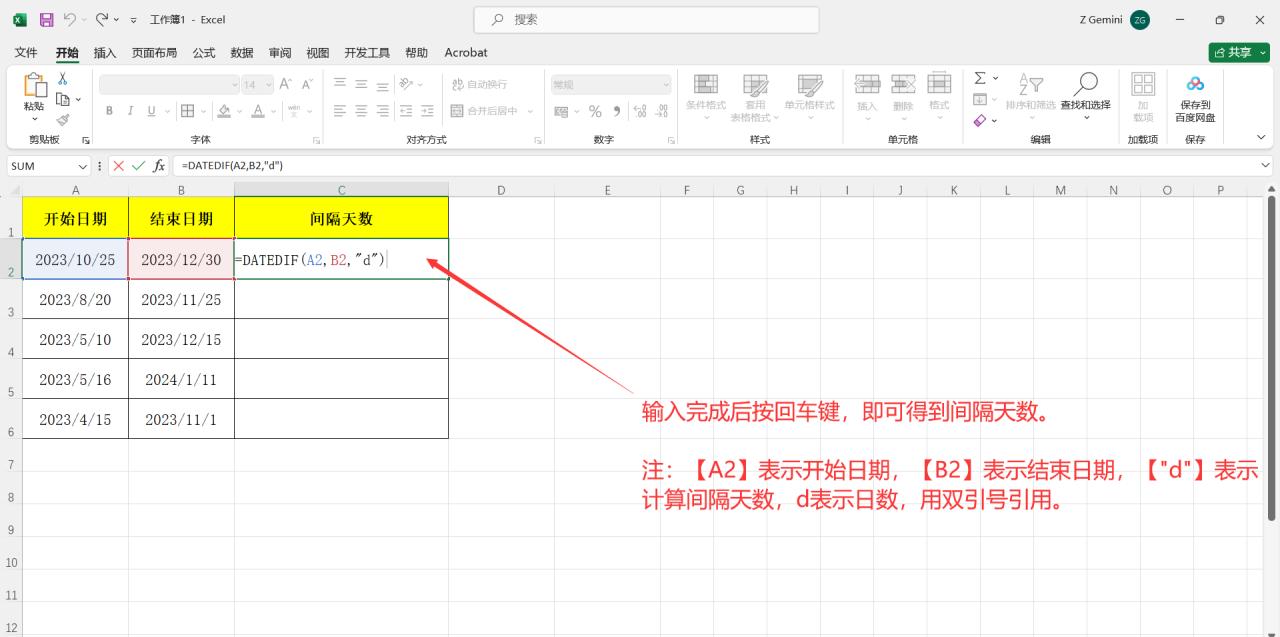Click the Insert Function fx icon
This screenshot has width=1280, height=637.
pos(159,166)
